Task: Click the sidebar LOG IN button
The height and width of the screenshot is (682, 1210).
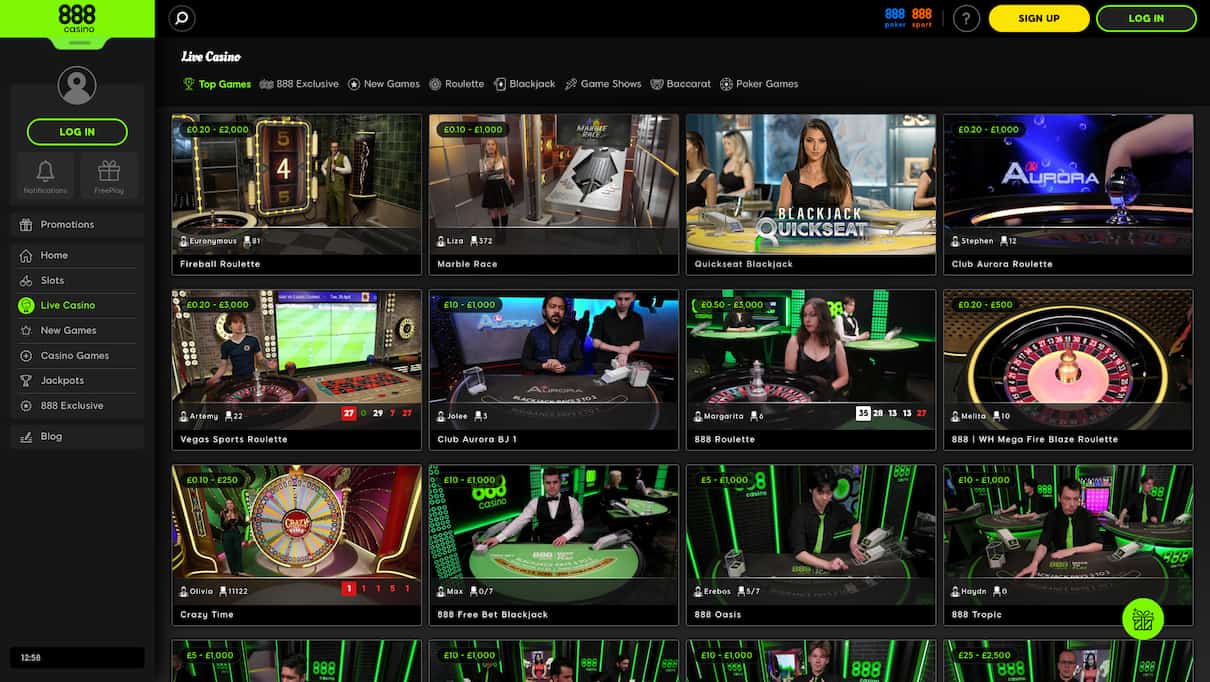Action: [77, 132]
